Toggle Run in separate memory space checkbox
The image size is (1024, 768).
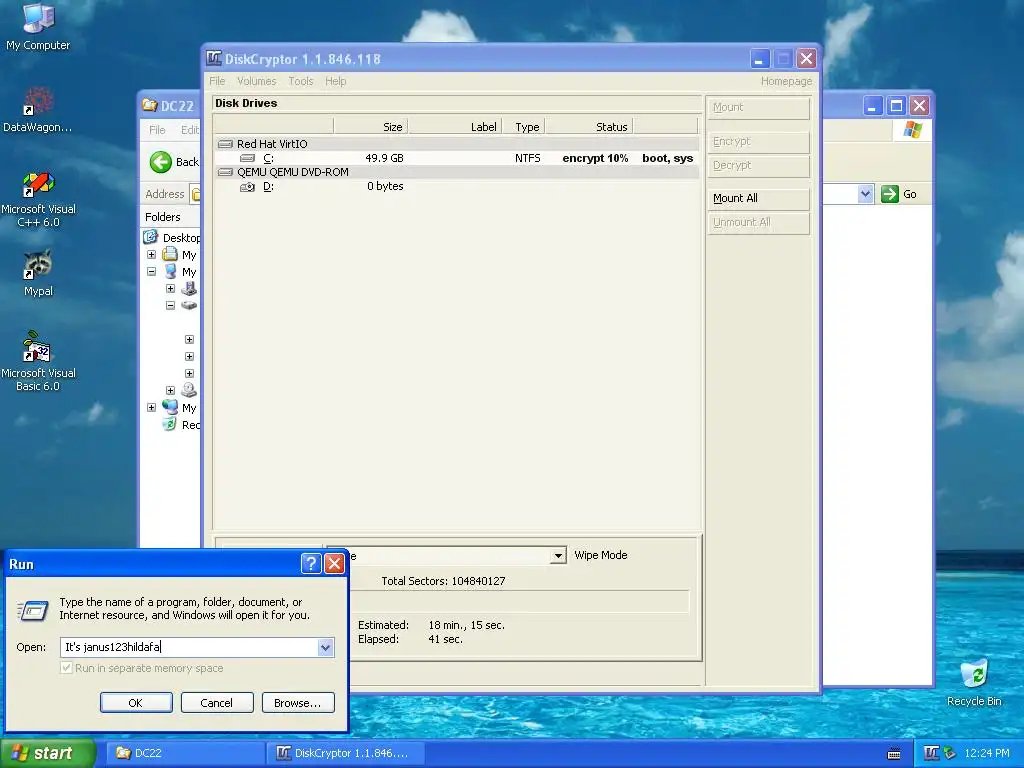click(x=66, y=667)
